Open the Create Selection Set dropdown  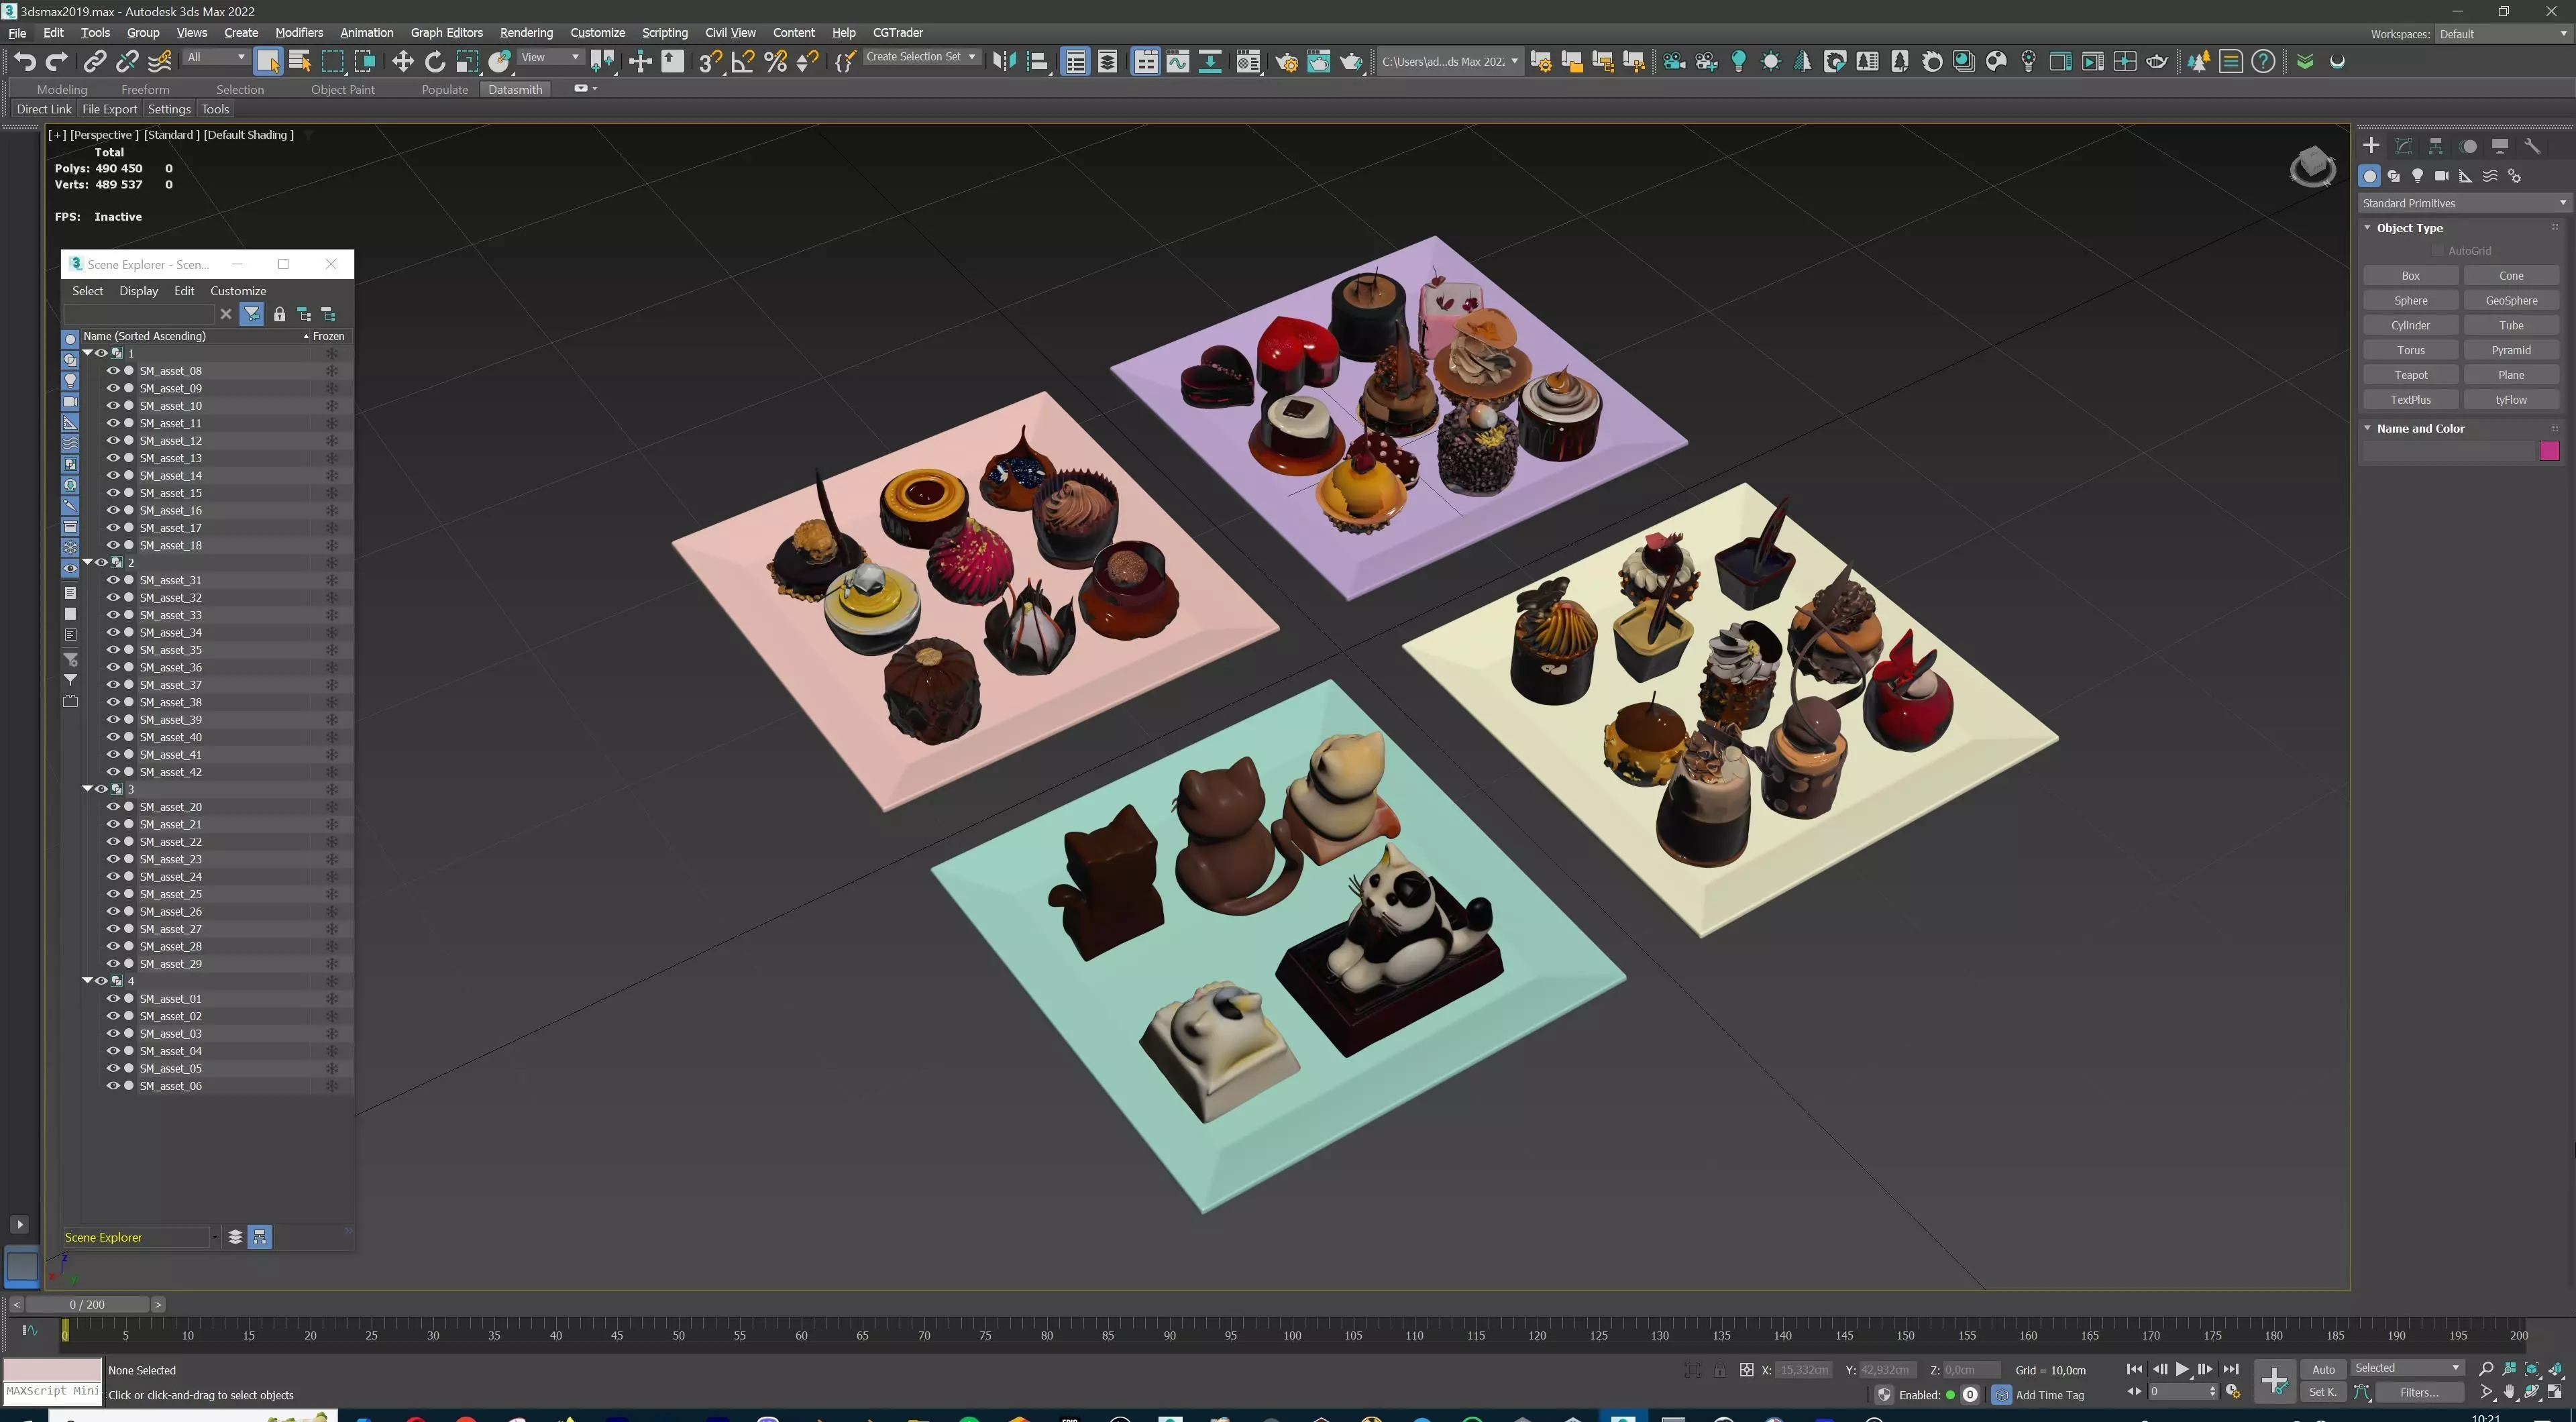tap(921, 57)
